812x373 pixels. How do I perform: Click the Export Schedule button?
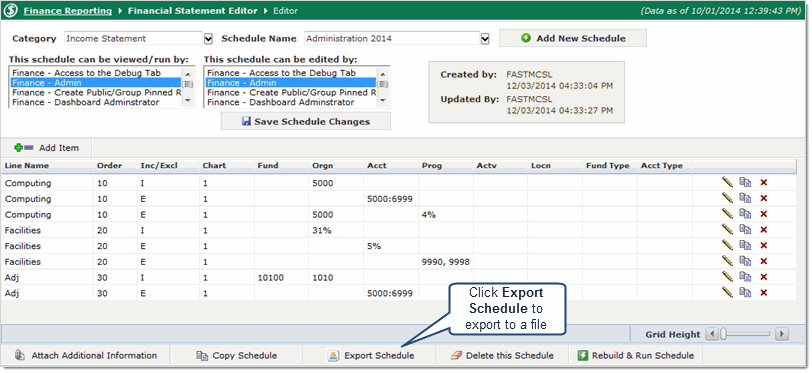(370, 356)
